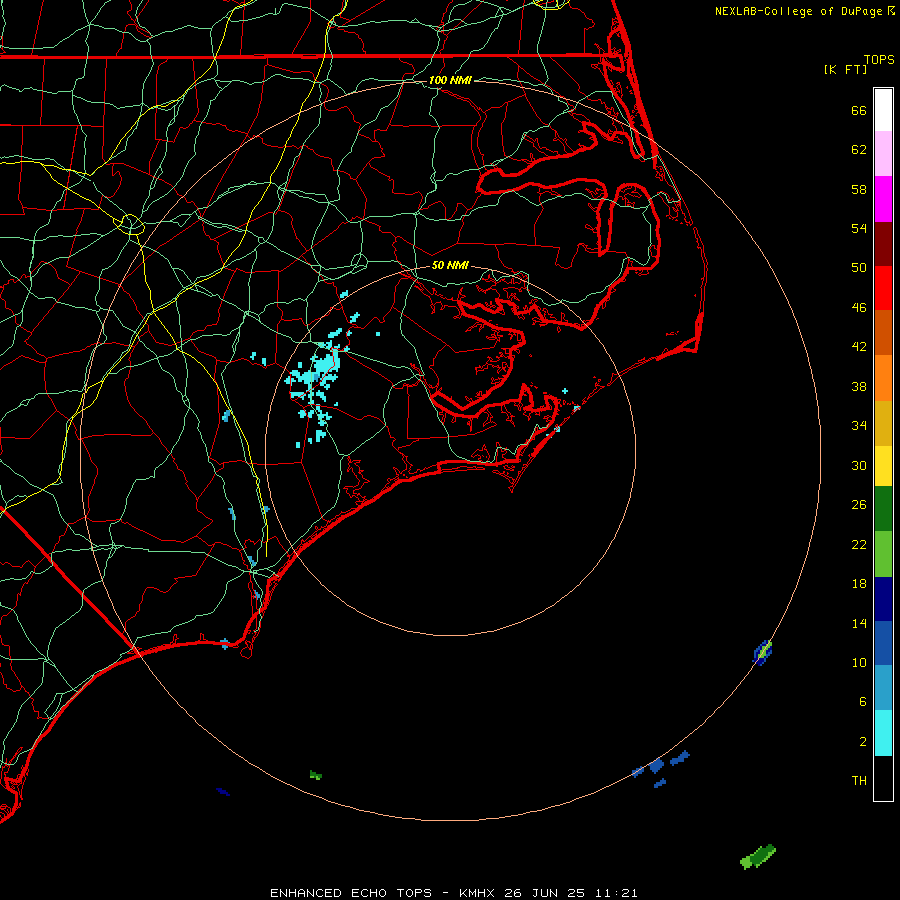Click the light blue swatch near 6
The width and height of the screenshot is (900, 900).
tap(883, 687)
